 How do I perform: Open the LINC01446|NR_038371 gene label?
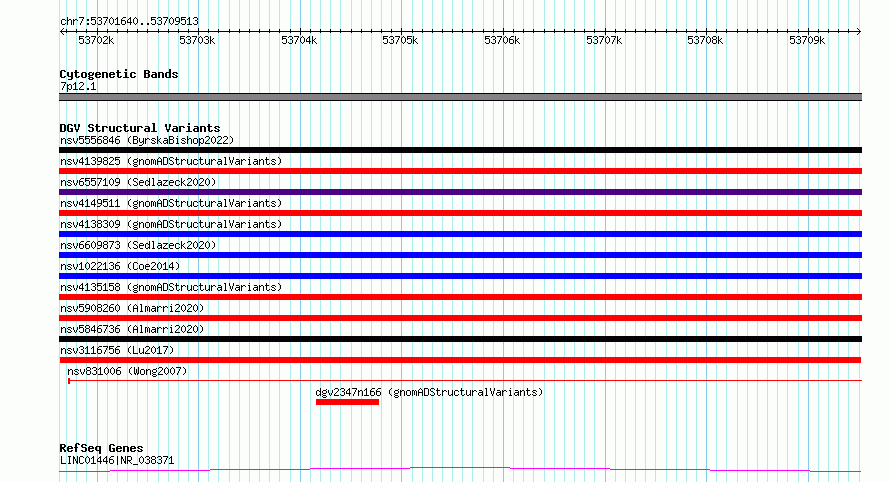coord(117,460)
